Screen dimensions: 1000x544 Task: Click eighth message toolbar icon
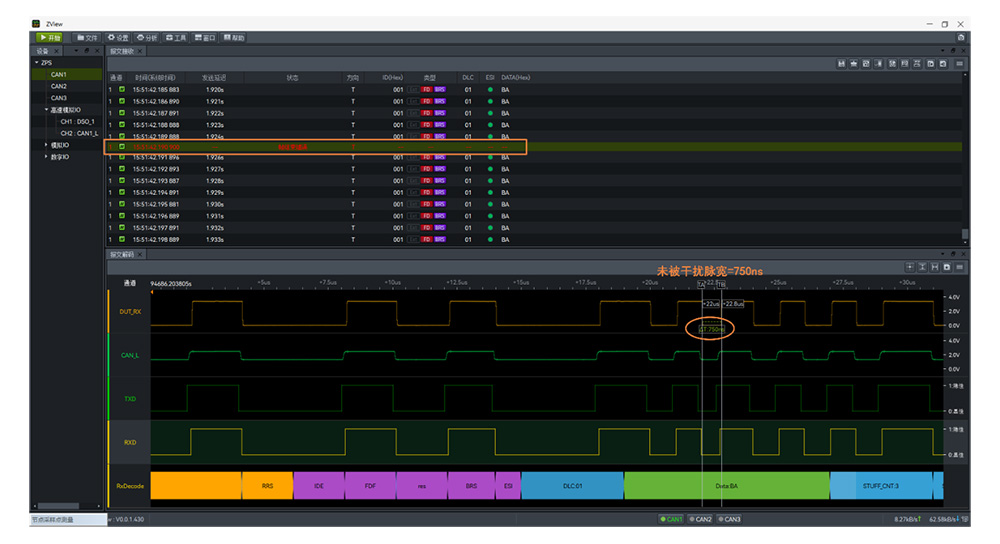(x=930, y=64)
